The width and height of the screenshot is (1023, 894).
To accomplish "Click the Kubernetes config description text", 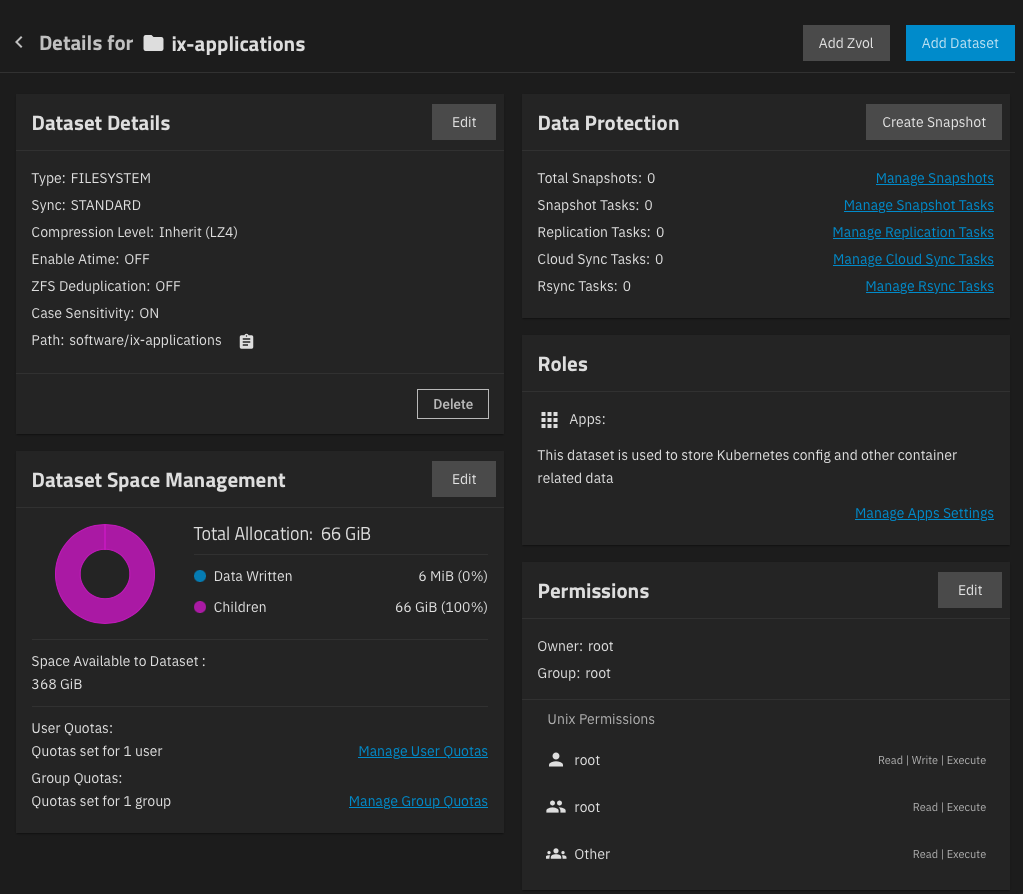I will [747, 467].
